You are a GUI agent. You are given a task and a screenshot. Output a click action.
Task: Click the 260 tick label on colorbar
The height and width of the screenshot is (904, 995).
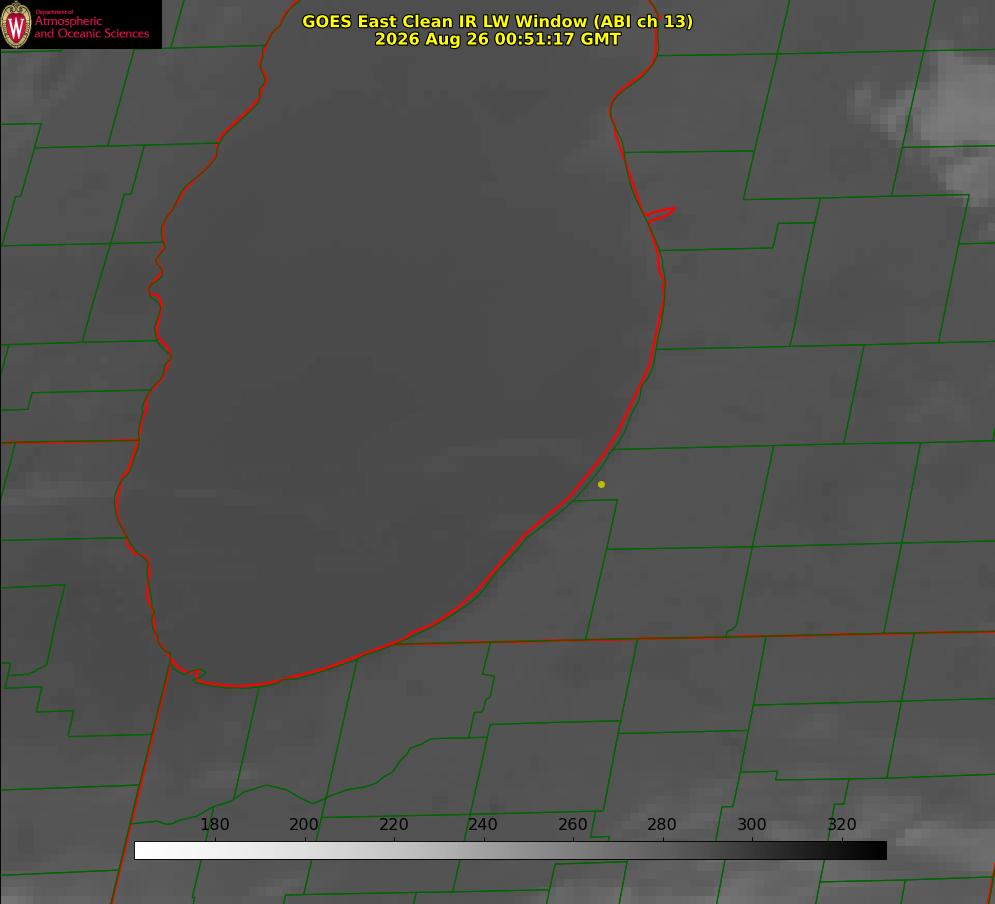click(572, 824)
